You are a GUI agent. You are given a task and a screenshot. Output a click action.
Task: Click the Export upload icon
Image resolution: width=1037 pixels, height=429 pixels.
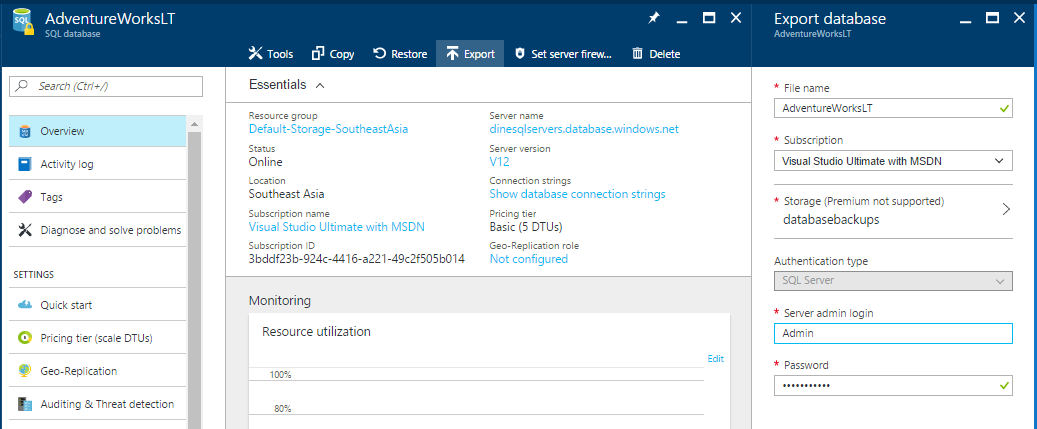pyautogui.click(x=452, y=54)
